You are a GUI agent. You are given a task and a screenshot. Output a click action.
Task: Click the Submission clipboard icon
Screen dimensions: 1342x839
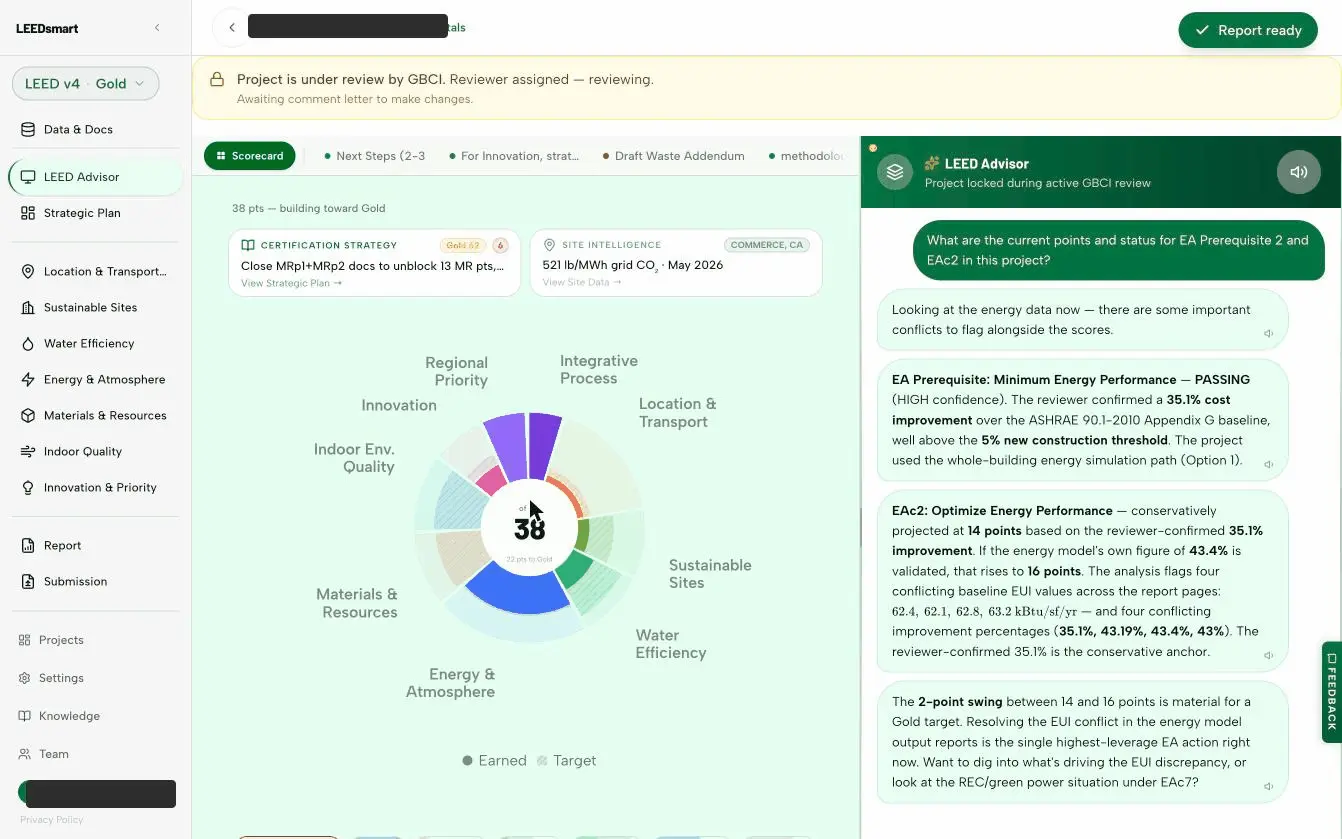(27, 581)
